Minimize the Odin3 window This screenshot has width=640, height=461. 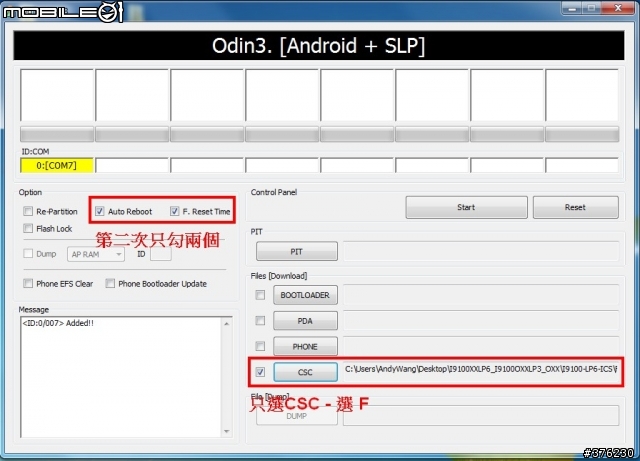point(572,8)
